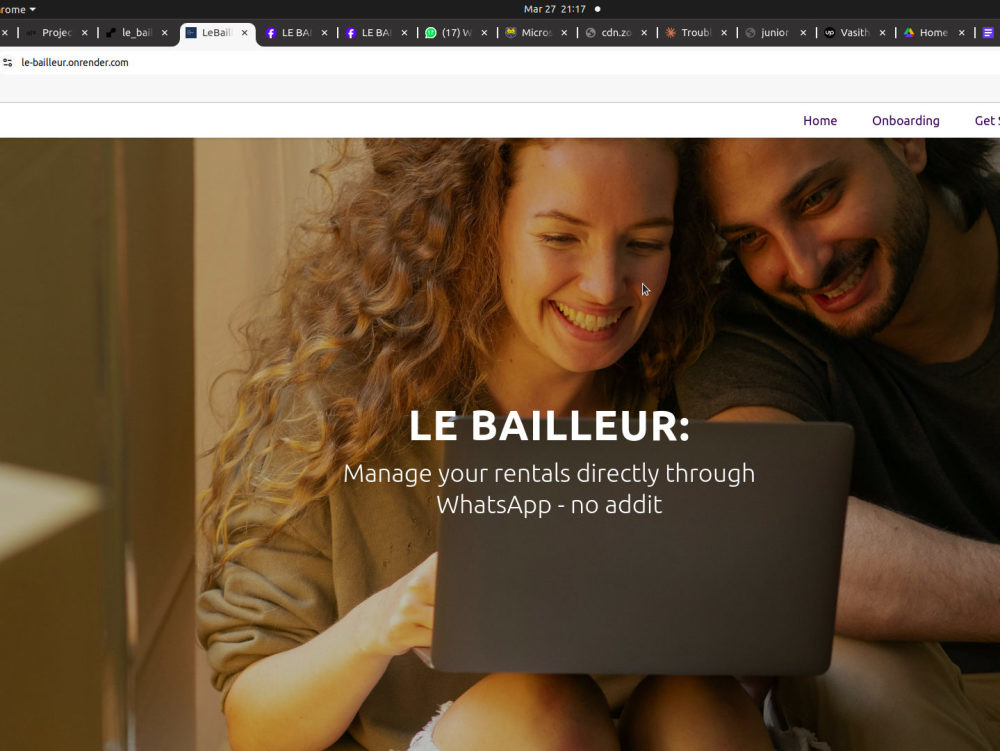Close the WhatsApp (17) tab
The height and width of the screenshot is (751, 1000).
tap(484, 33)
